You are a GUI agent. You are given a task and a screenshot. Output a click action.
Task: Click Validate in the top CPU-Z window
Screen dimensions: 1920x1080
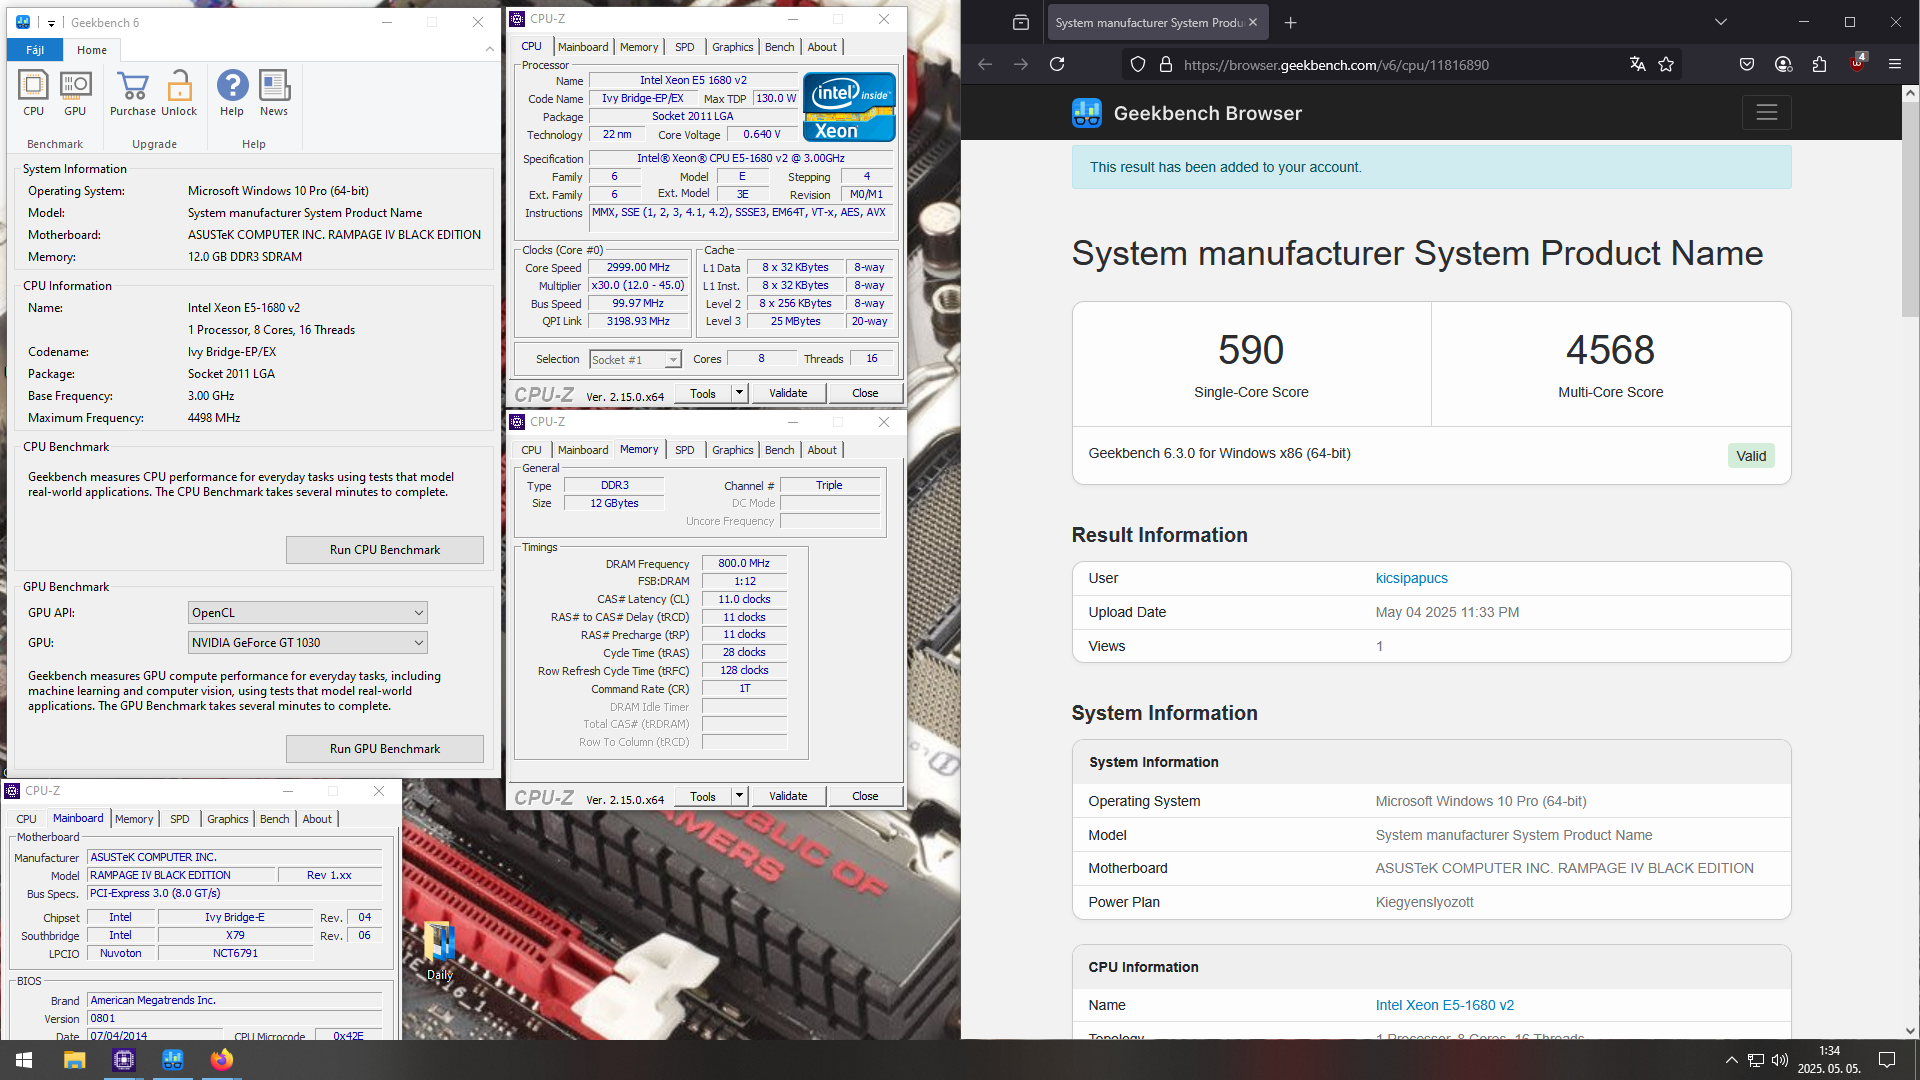[x=788, y=394]
